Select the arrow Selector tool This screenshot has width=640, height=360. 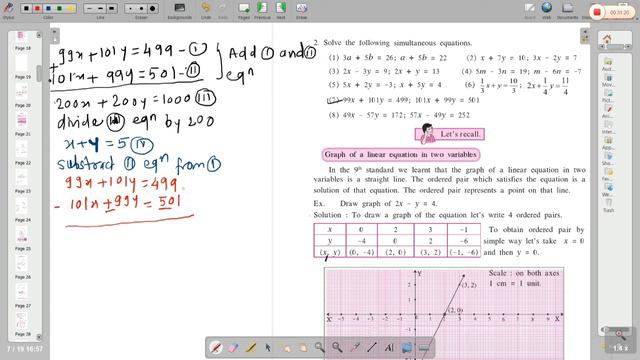coord(268,347)
